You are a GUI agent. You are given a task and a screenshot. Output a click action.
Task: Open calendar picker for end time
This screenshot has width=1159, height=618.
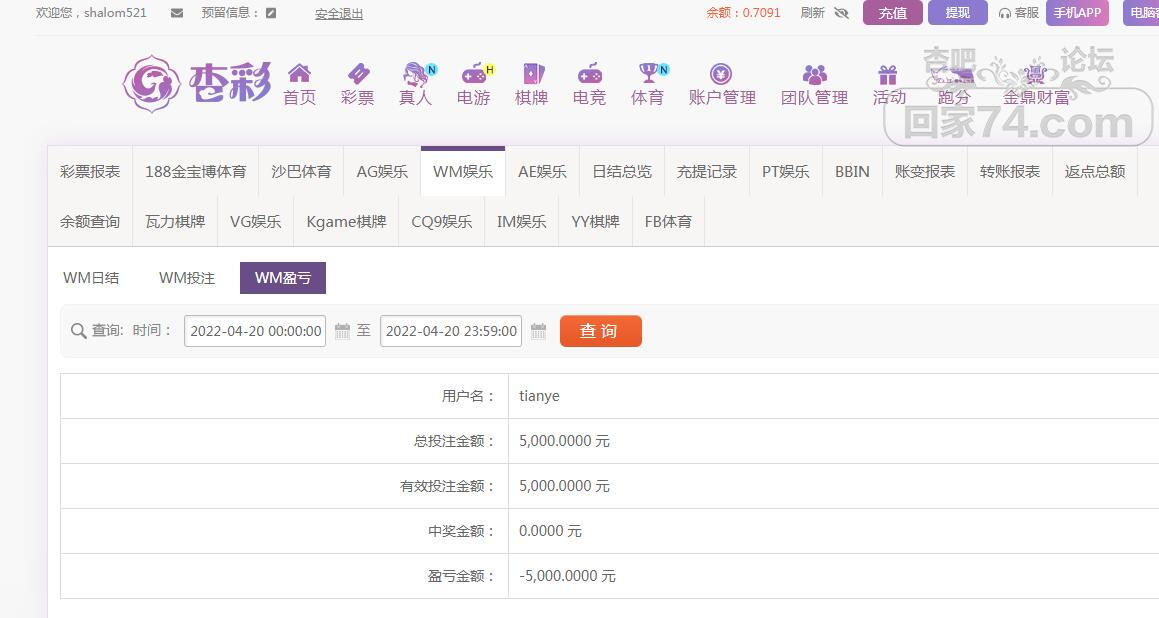(x=538, y=331)
